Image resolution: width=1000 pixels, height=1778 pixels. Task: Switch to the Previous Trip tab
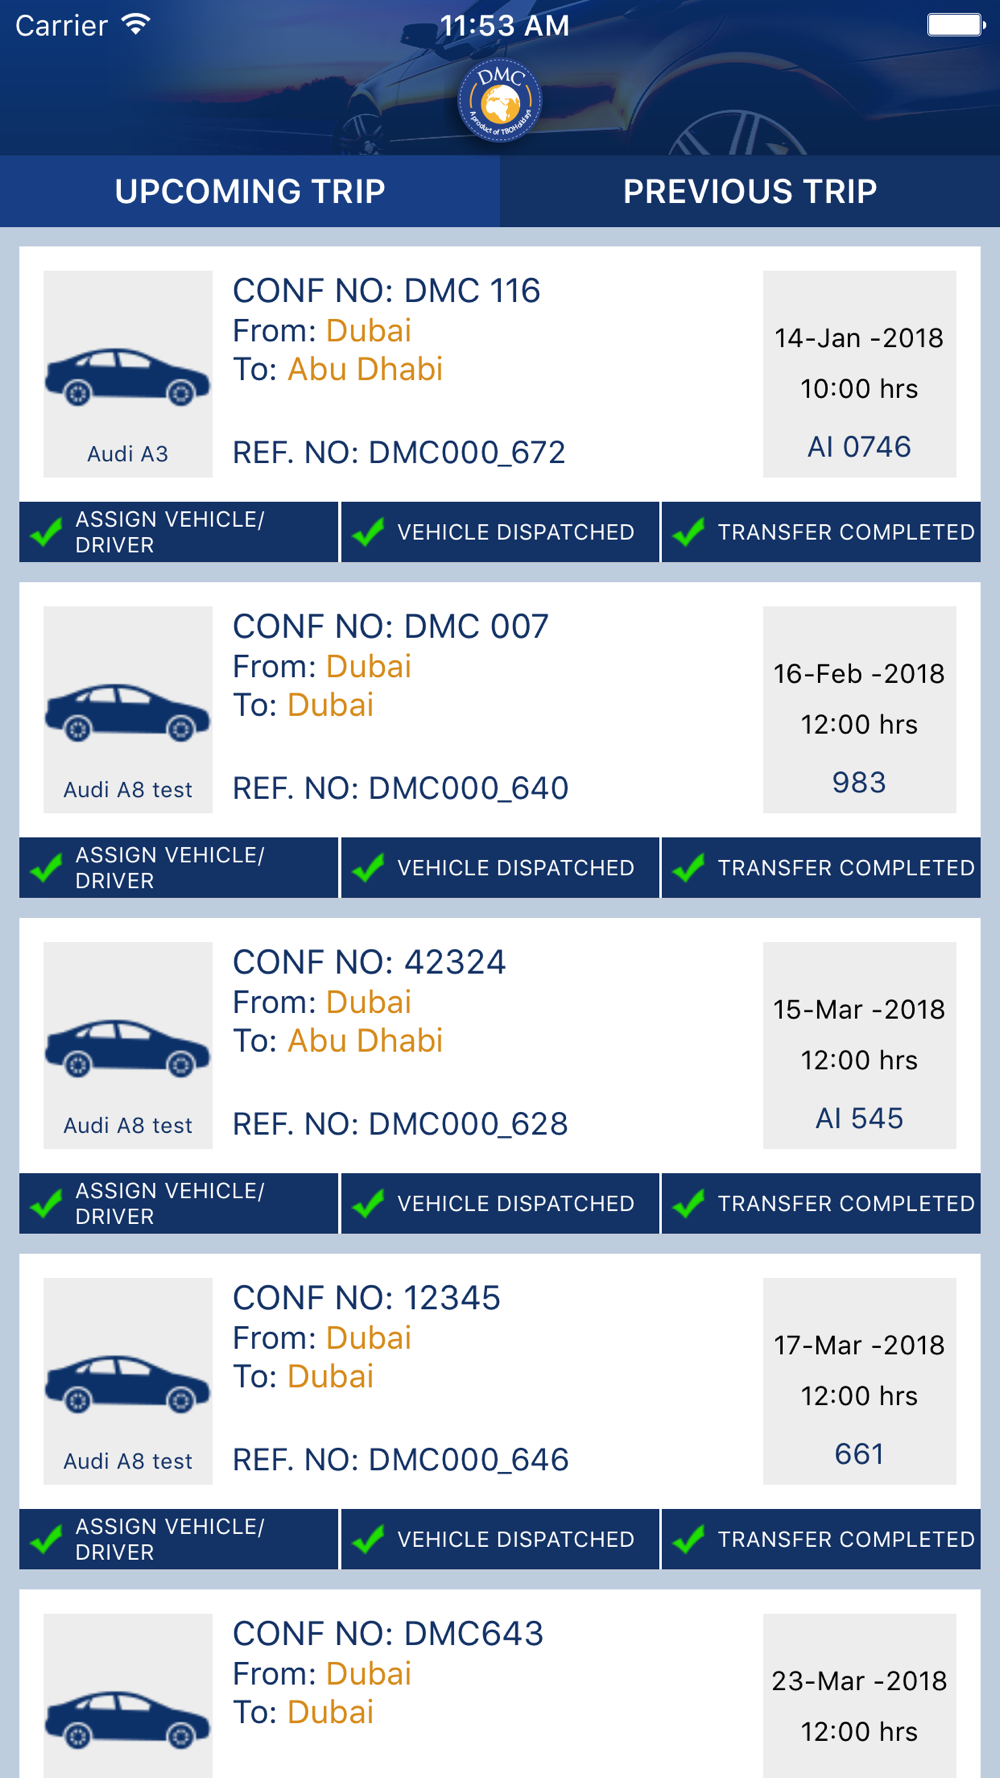pyautogui.click(x=750, y=191)
